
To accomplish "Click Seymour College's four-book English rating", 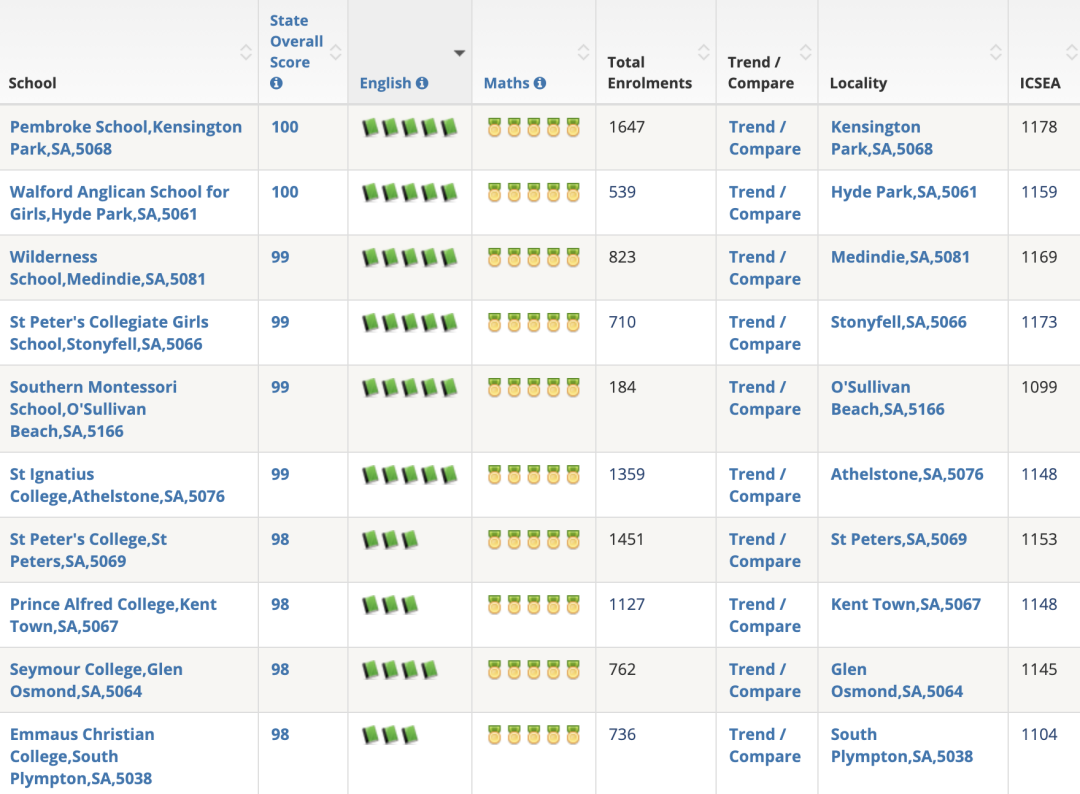I will (400, 670).
